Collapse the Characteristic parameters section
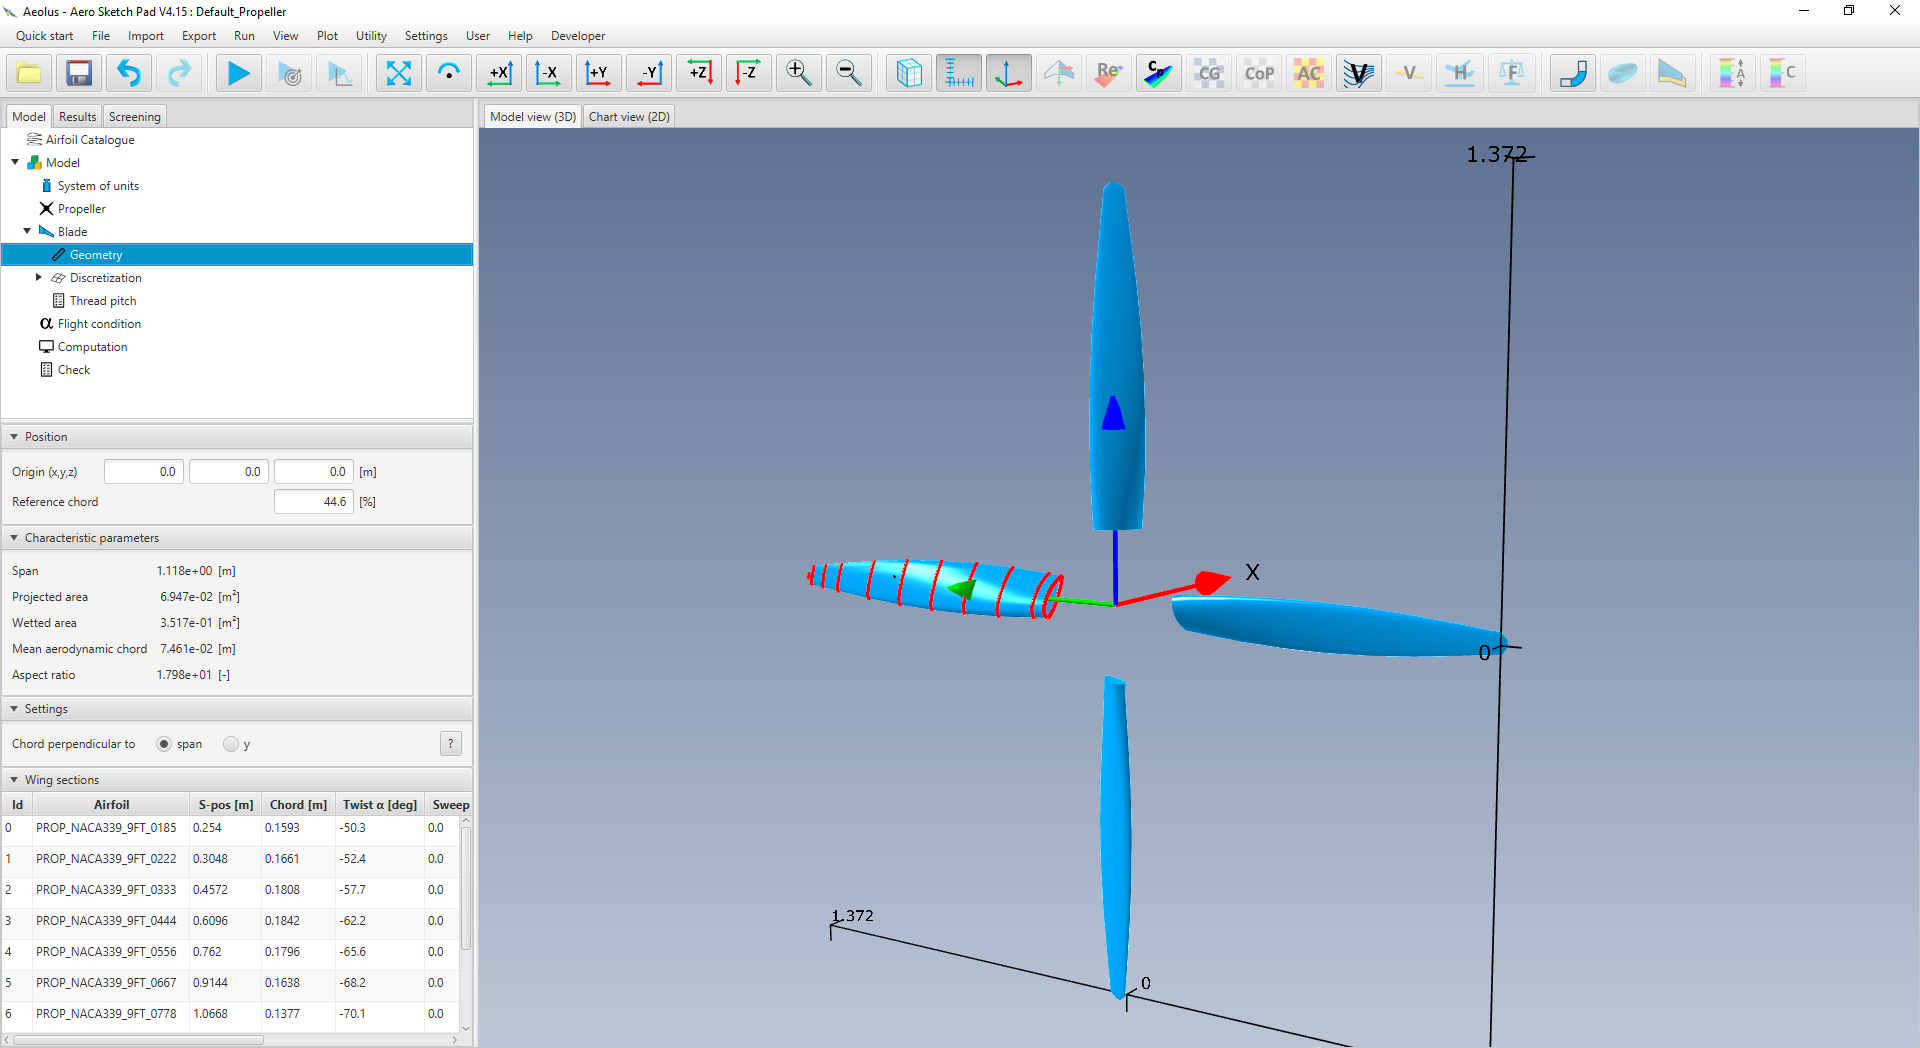1920x1048 pixels. coord(13,537)
